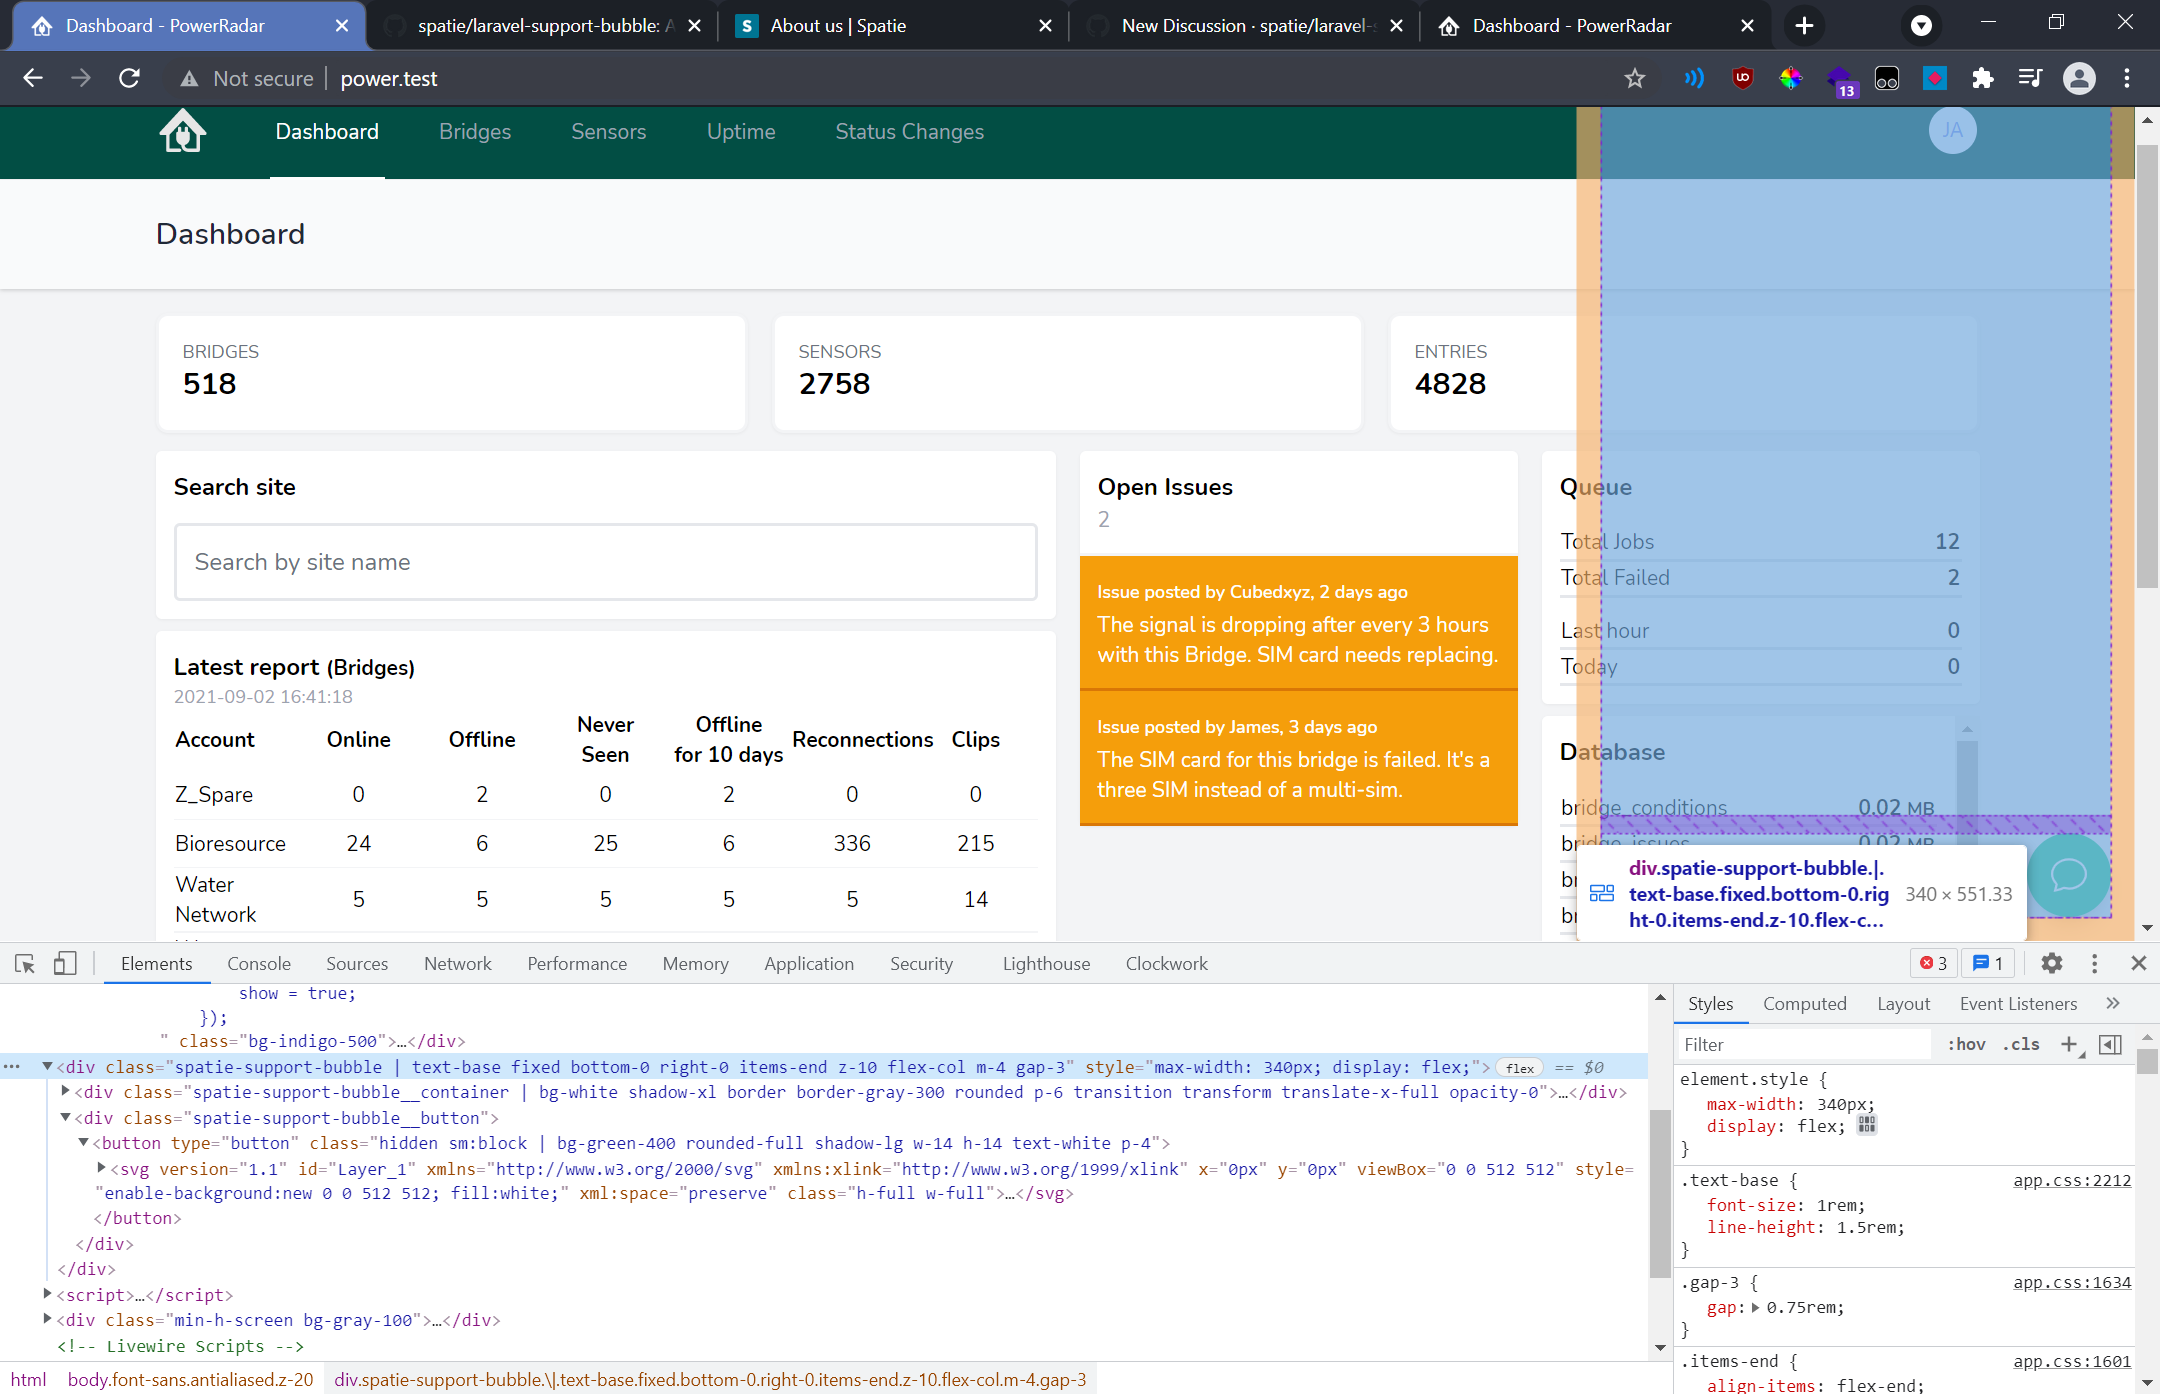Go back with the browser back arrow
This screenshot has width=2160, height=1394.
pos(33,78)
